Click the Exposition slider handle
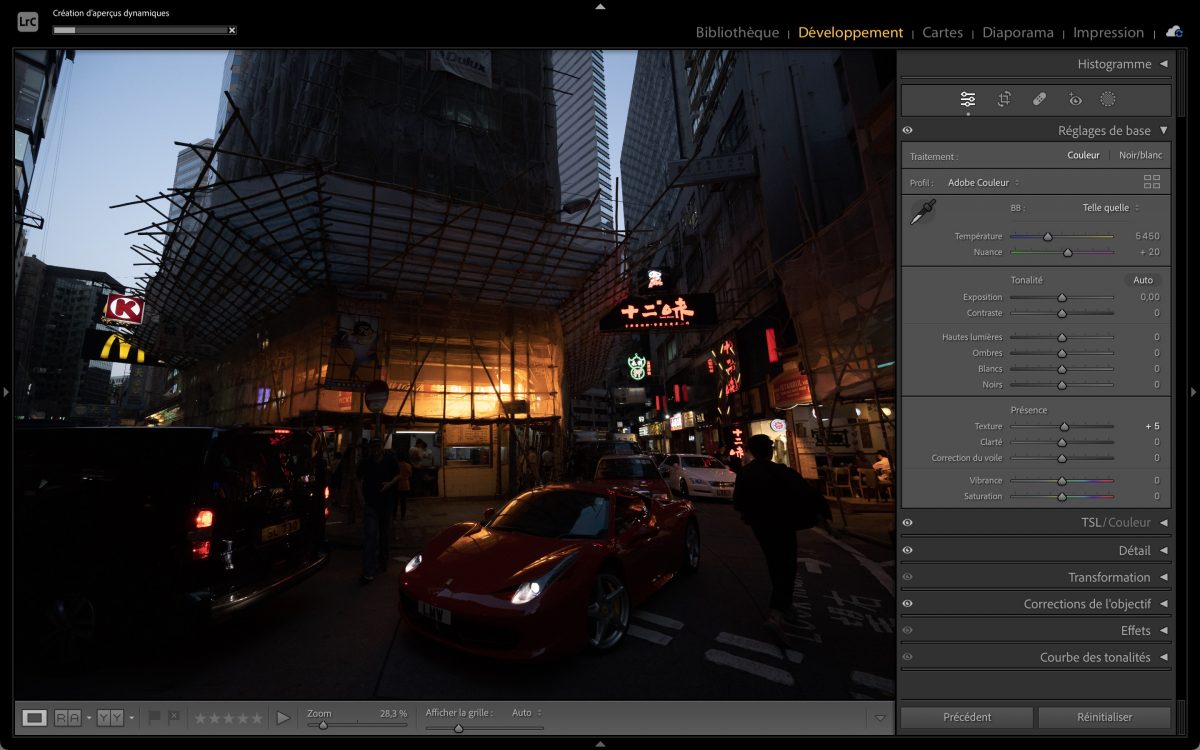 pyautogui.click(x=1062, y=297)
